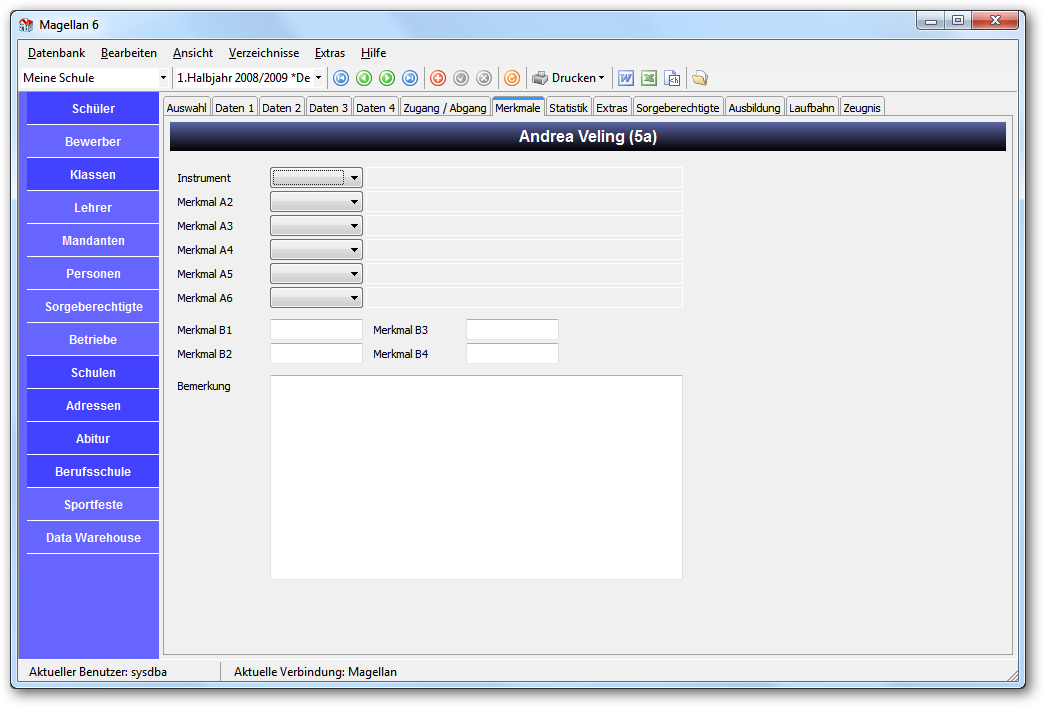Open the Verzeichnisse menu

pos(264,53)
